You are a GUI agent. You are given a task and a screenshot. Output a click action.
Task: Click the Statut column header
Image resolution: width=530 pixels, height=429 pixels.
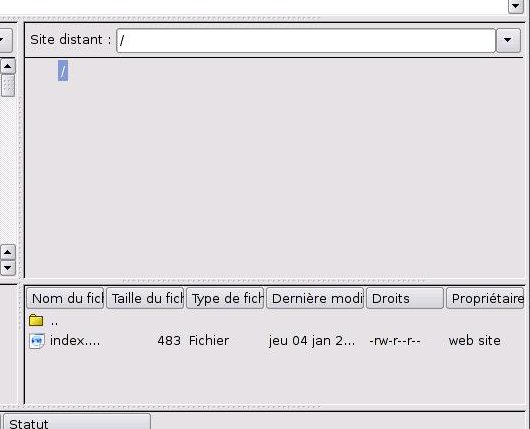77,422
